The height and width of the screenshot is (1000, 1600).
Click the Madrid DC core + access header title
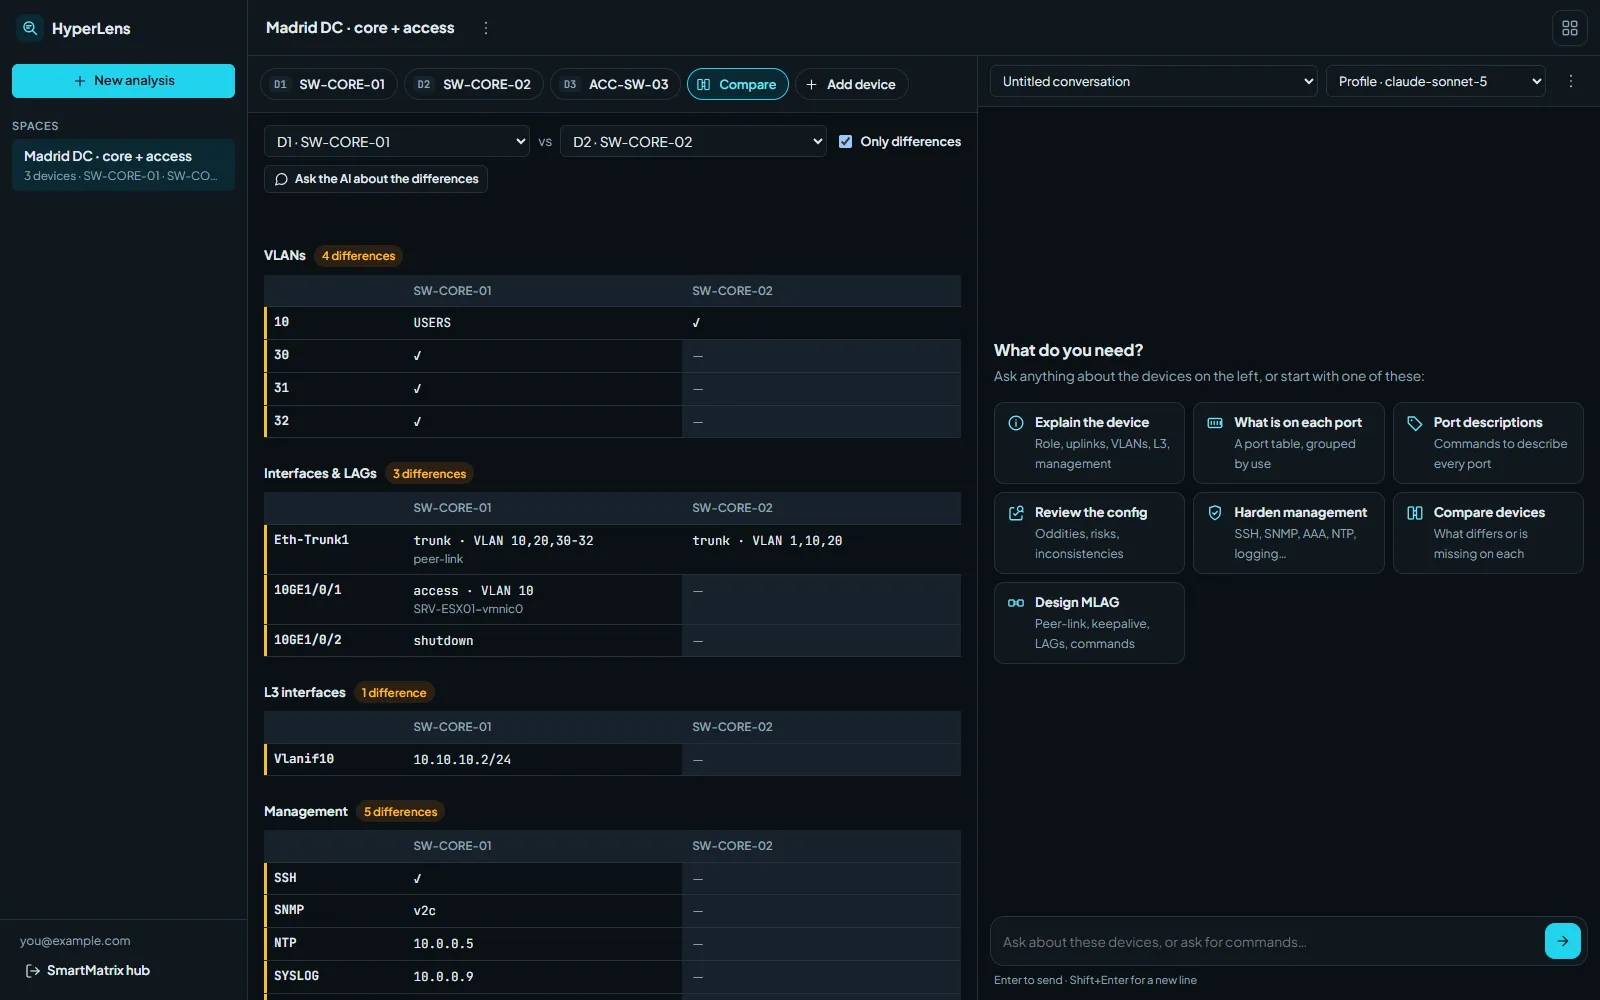point(360,28)
